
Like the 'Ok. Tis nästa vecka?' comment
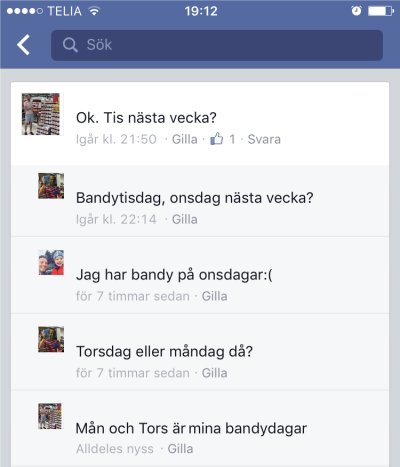pyautogui.click(x=185, y=139)
